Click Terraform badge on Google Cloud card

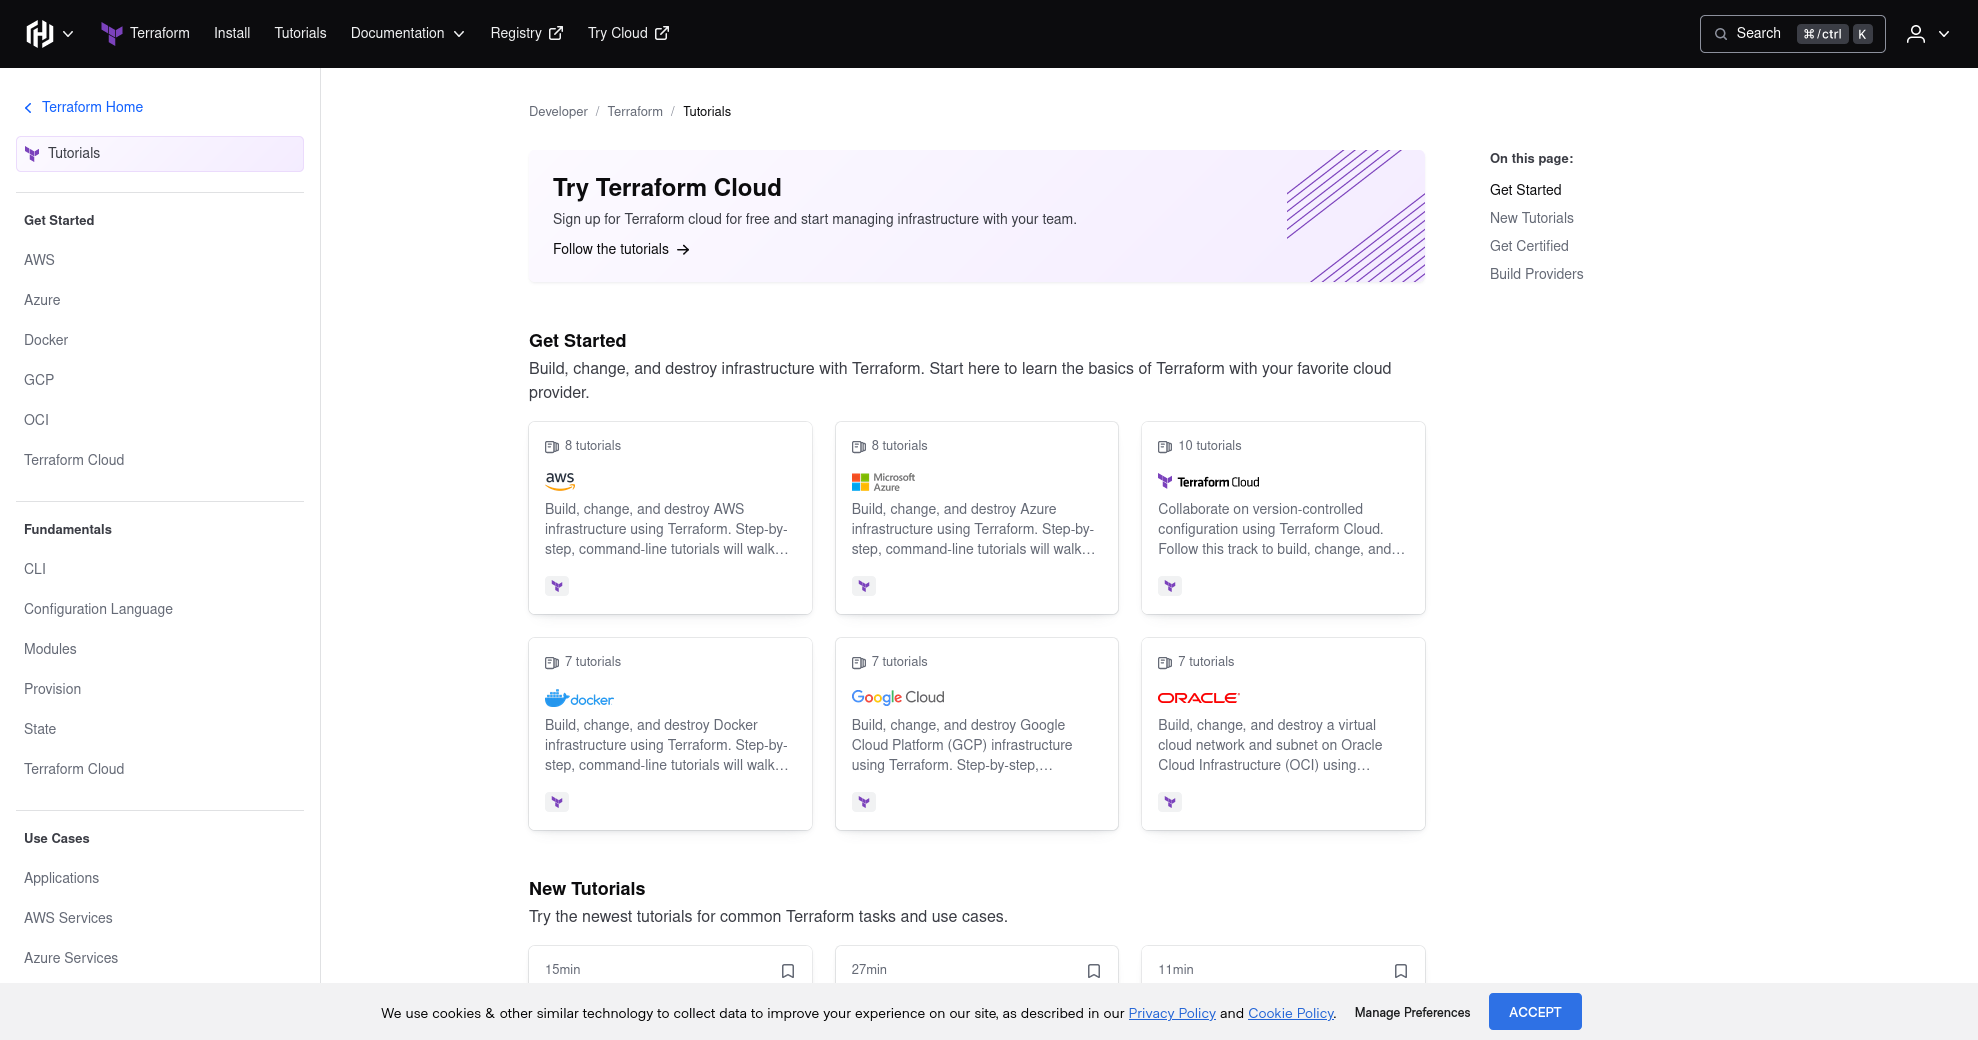click(x=864, y=802)
